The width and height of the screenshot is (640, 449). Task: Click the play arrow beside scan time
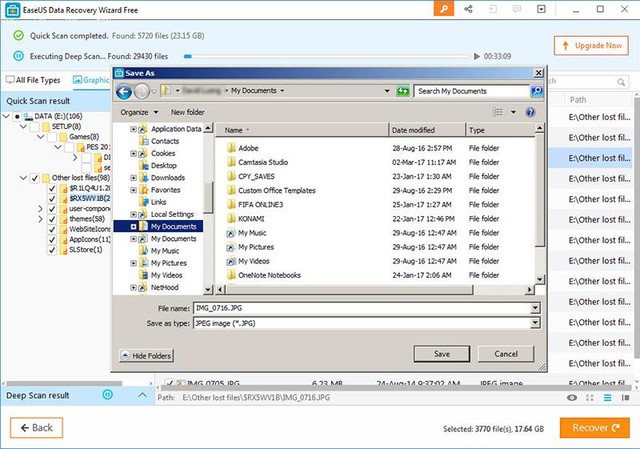click(x=476, y=56)
